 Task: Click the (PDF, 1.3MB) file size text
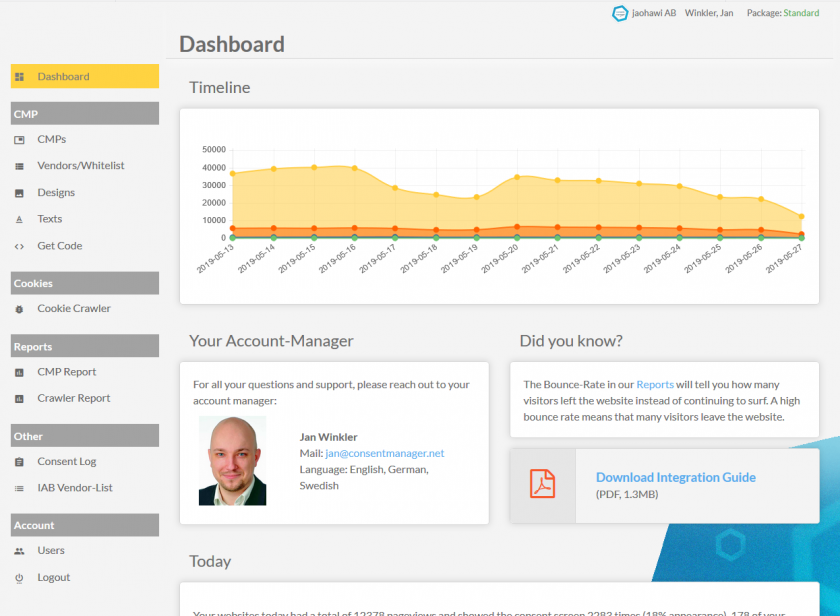(x=627, y=494)
